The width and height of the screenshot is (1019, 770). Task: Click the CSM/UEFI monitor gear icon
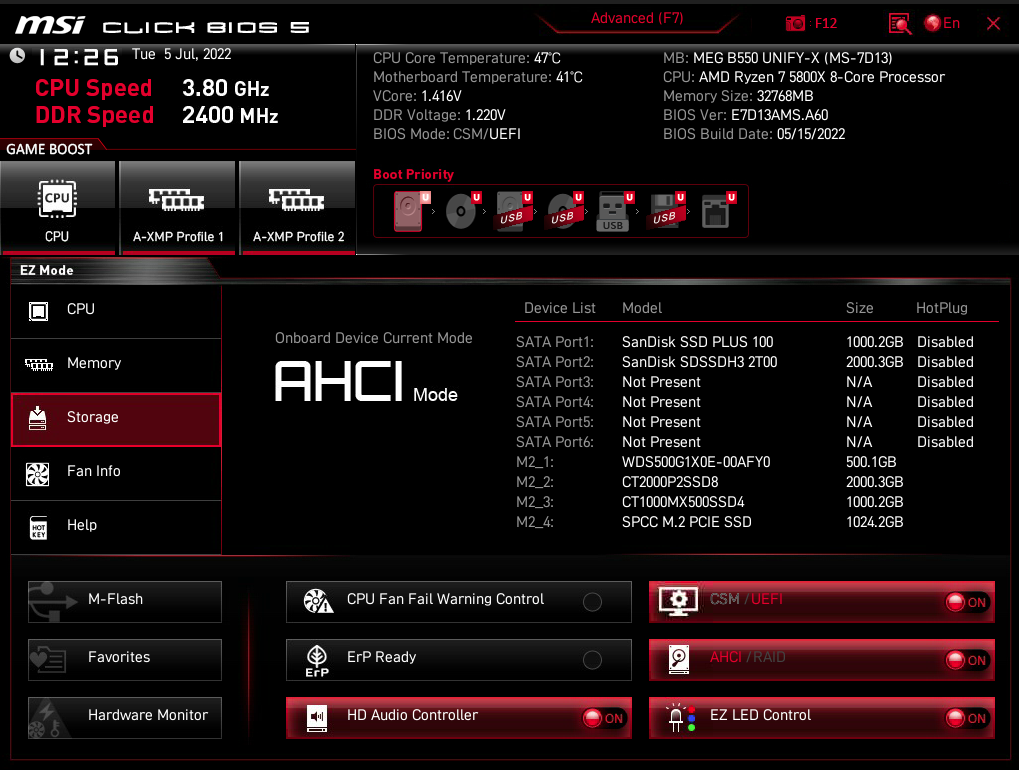[678, 600]
